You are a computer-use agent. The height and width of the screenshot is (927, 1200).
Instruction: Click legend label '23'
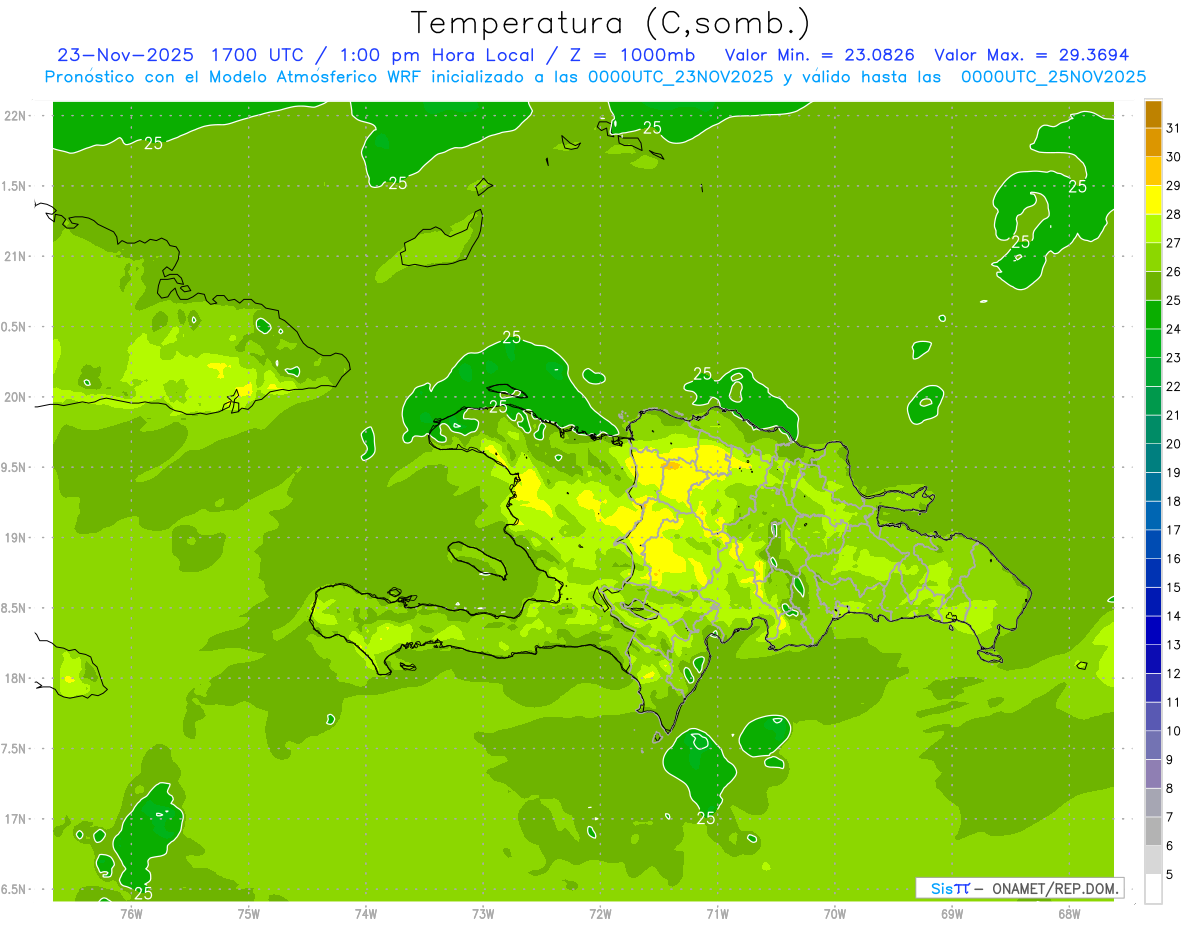1174,358
